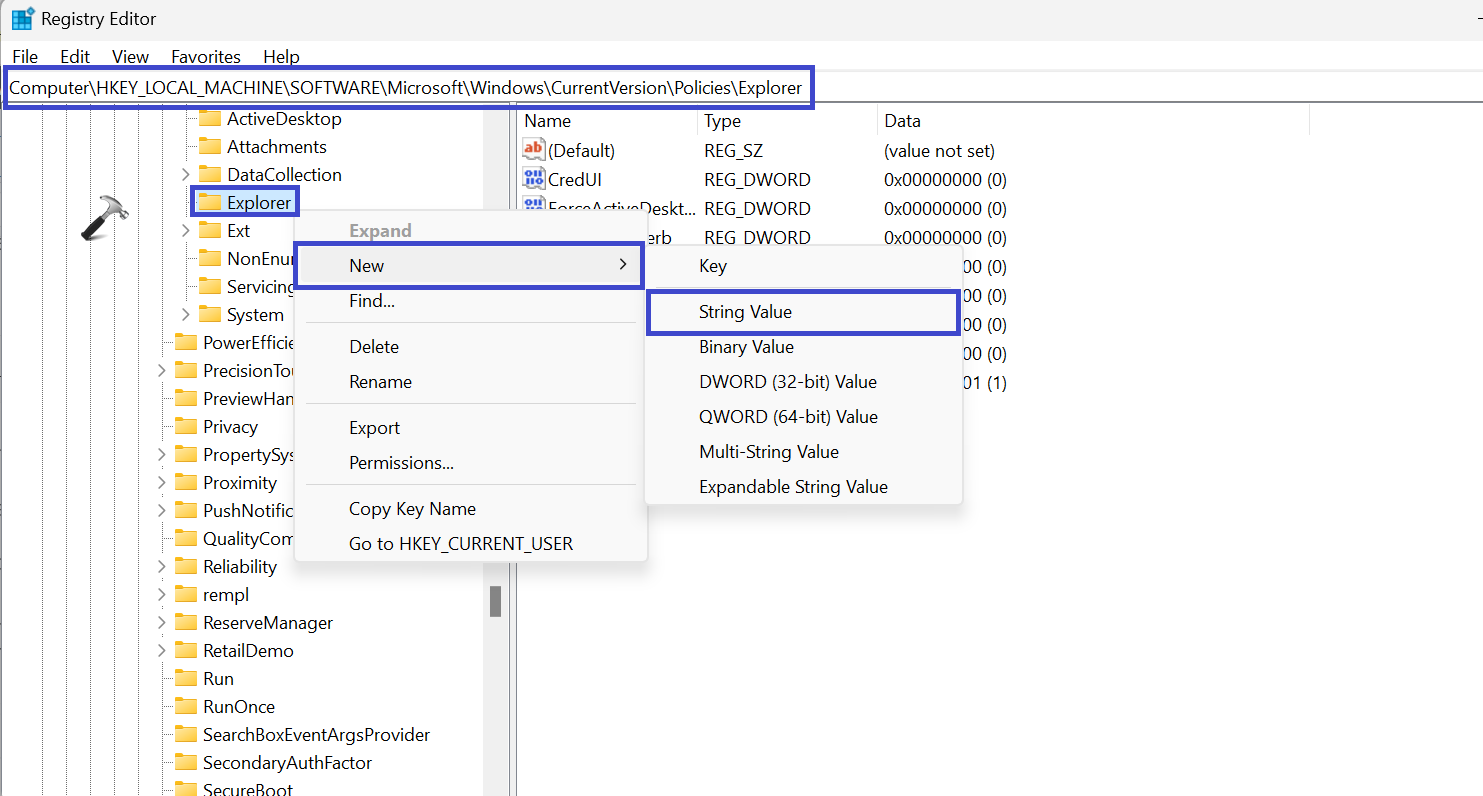The width and height of the screenshot is (1483, 796).
Task: Expand the Reliability key arrow
Action: [162, 567]
